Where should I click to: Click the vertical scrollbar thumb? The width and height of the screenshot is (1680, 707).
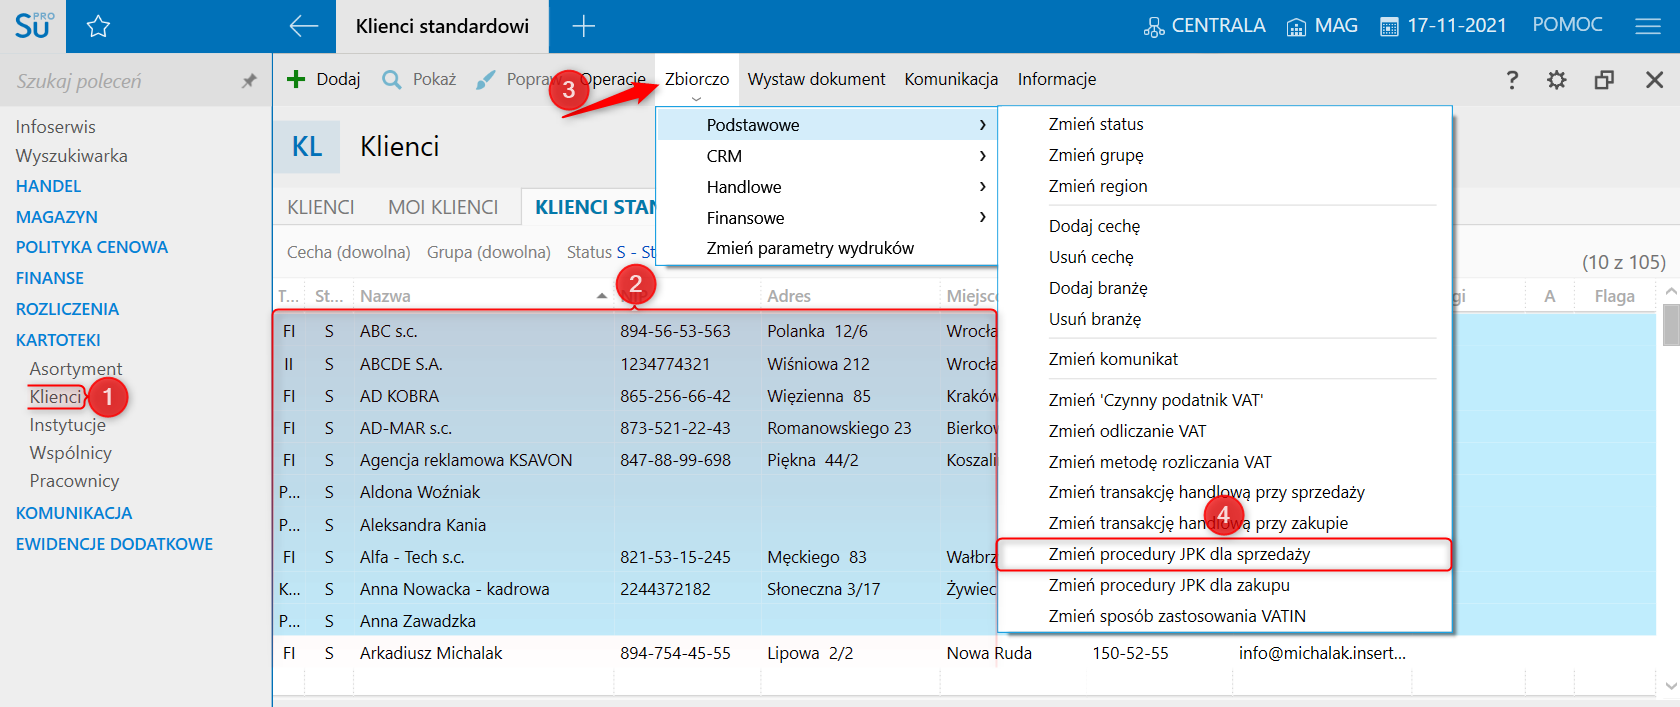pyautogui.click(x=1670, y=326)
